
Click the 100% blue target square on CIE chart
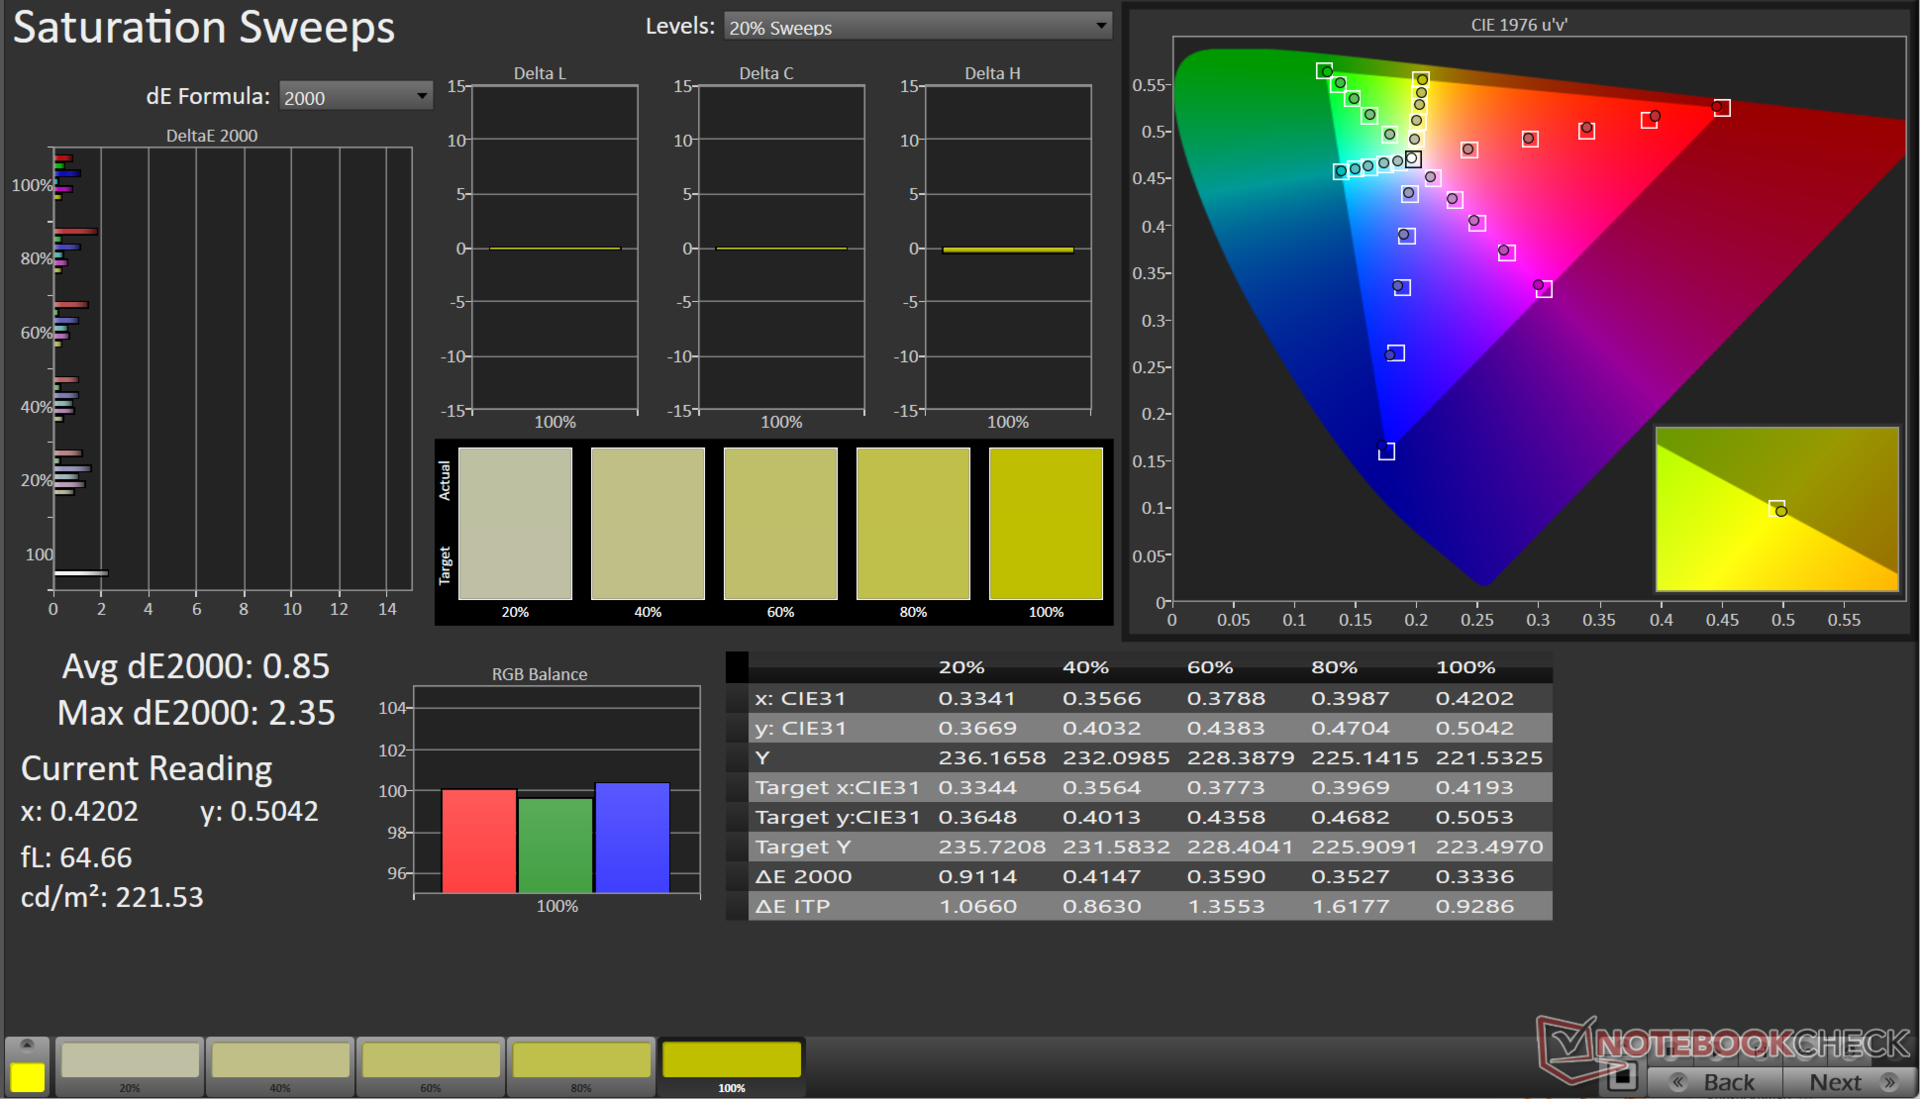point(1386,452)
